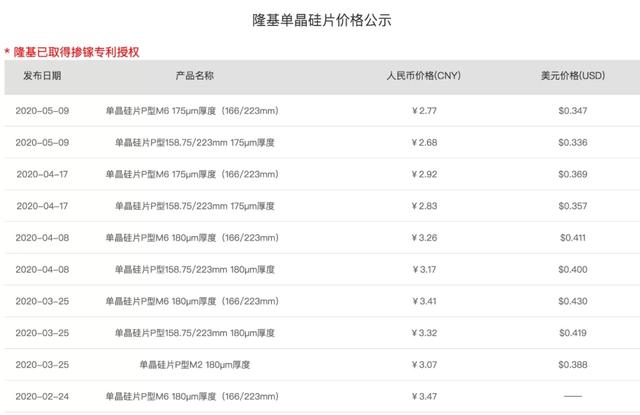Screen dimensions: 640x415
Task: Select the CNY price ¥3.07
Action: [424, 364]
